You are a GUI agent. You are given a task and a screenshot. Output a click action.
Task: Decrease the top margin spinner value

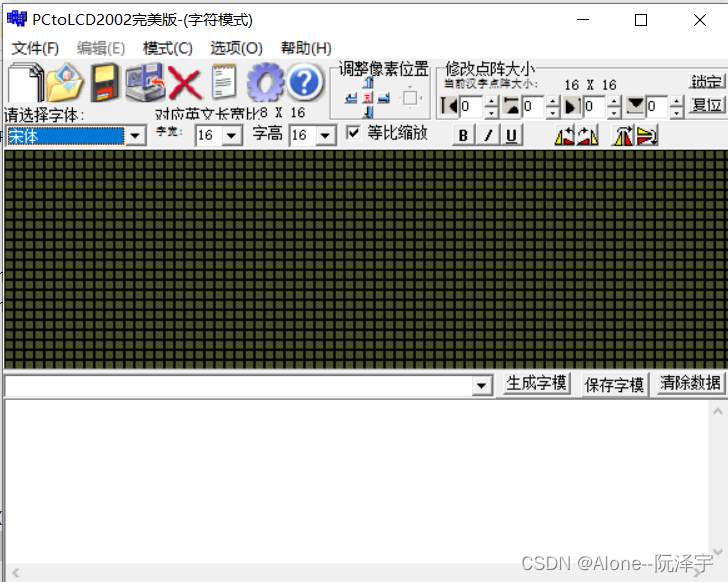[x=552, y=112]
